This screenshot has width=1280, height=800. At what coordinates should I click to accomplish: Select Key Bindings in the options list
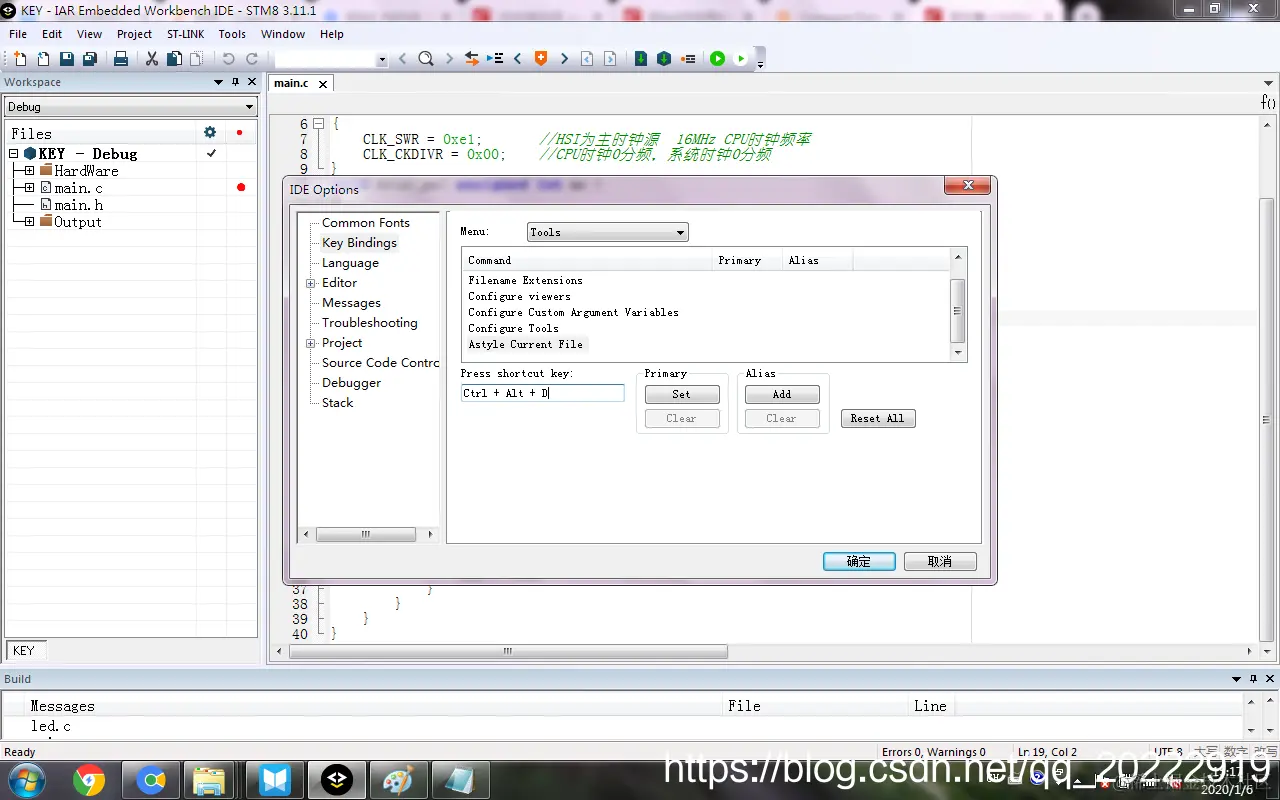tap(359, 243)
